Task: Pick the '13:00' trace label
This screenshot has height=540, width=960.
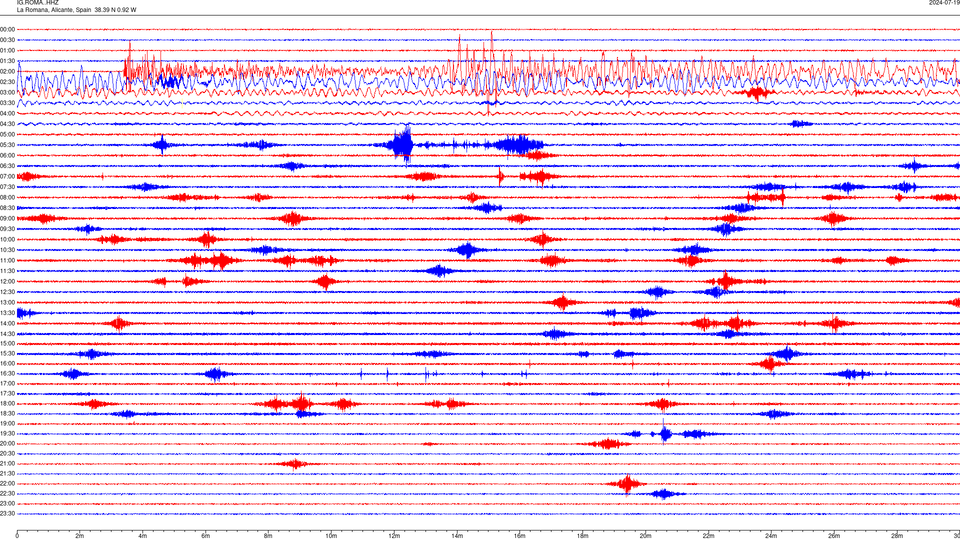Action: (7, 302)
